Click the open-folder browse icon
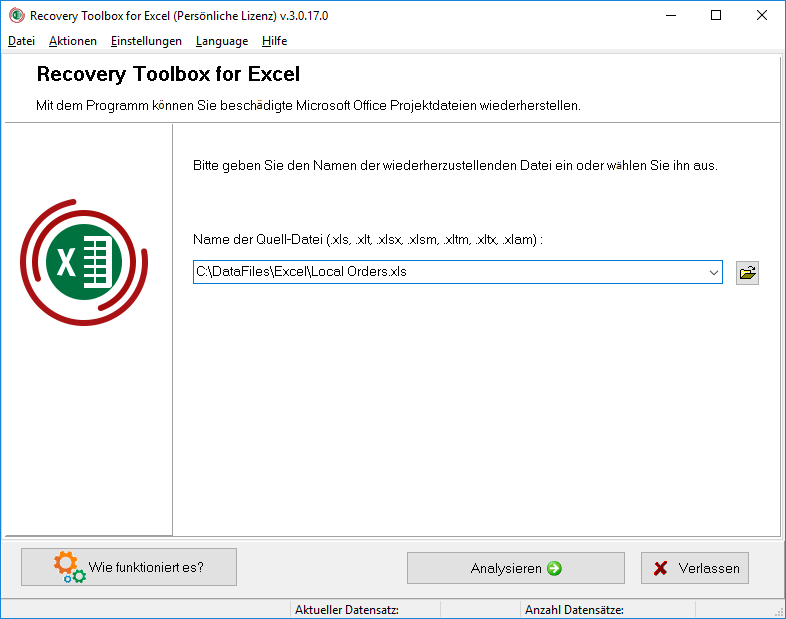 pyautogui.click(x=747, y=273)
